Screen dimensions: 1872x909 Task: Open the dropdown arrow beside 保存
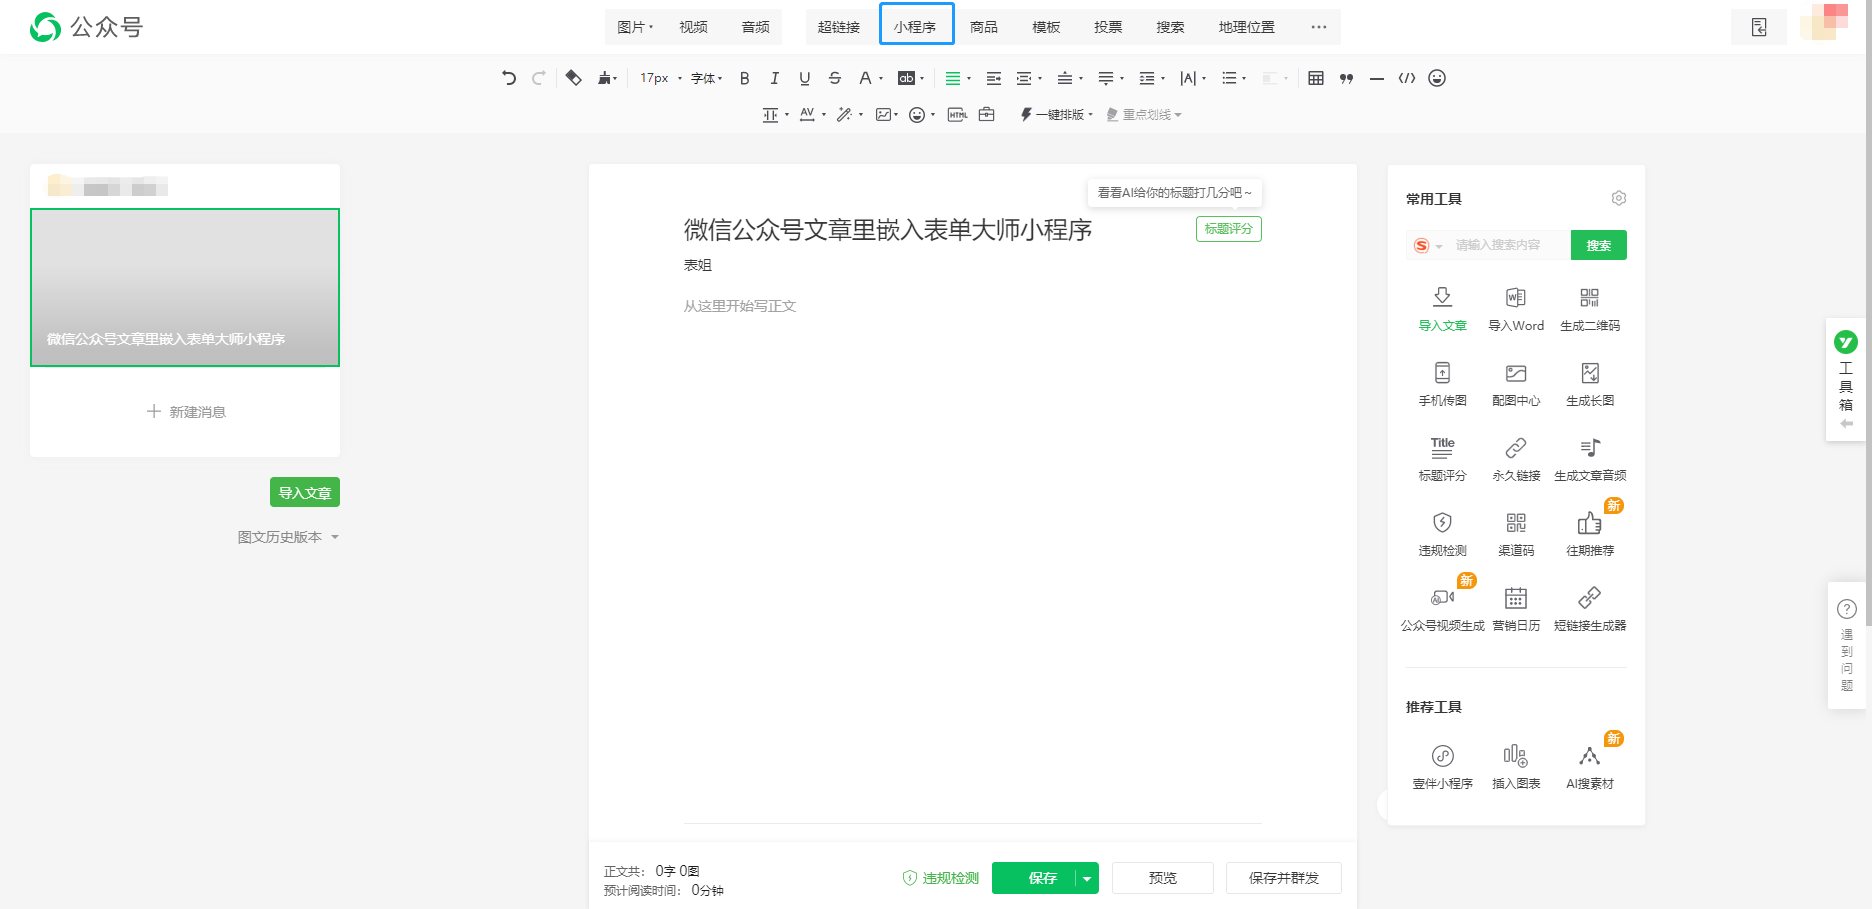[x=1087, y=878]
